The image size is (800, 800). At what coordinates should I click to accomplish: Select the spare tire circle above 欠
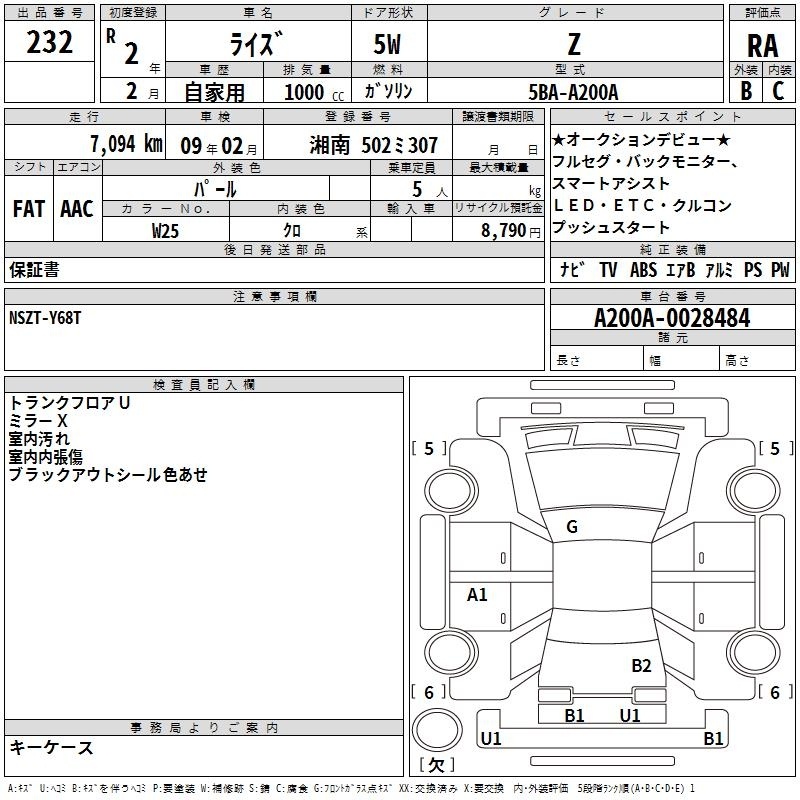coord(437,730)
